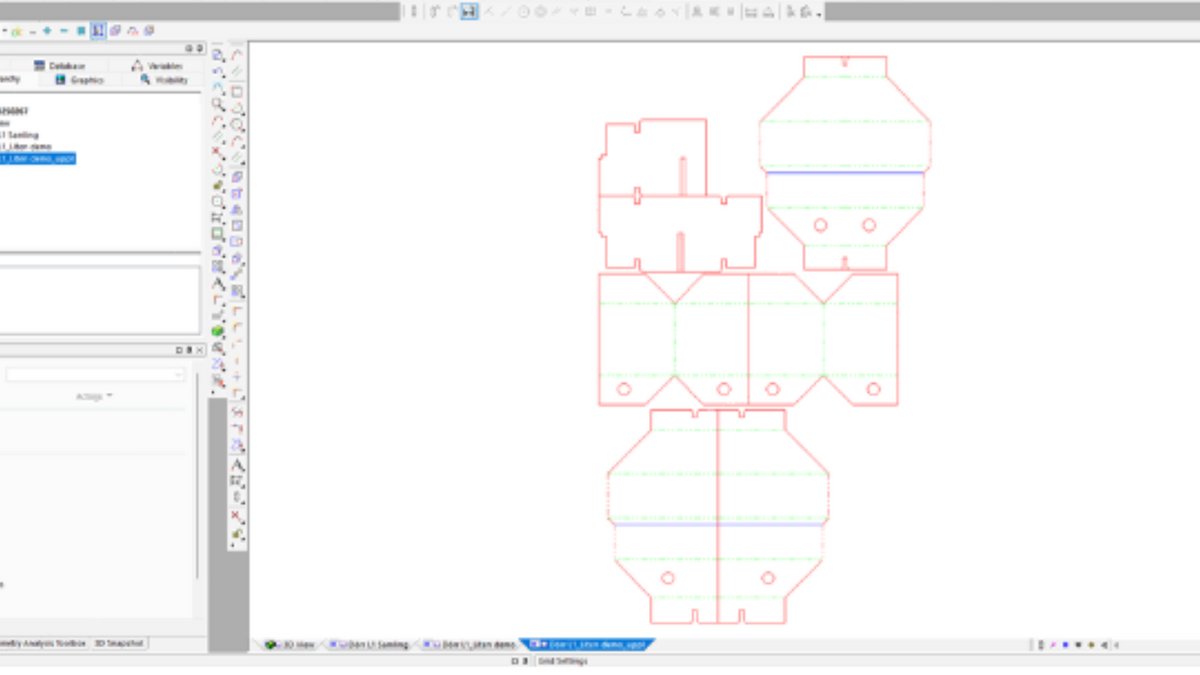
Task: Click the Grid Settings status bar label
Action: 562,661
